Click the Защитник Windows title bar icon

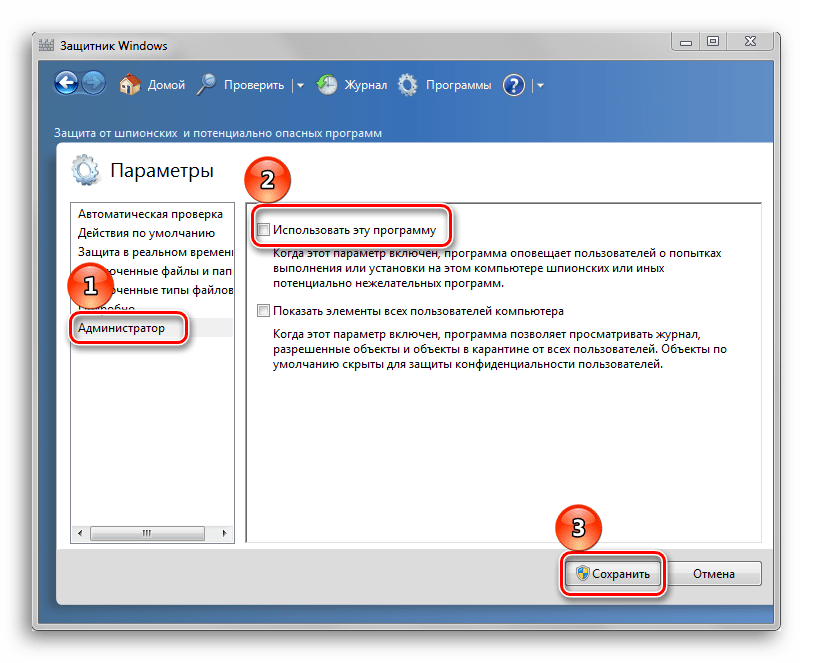47,45
